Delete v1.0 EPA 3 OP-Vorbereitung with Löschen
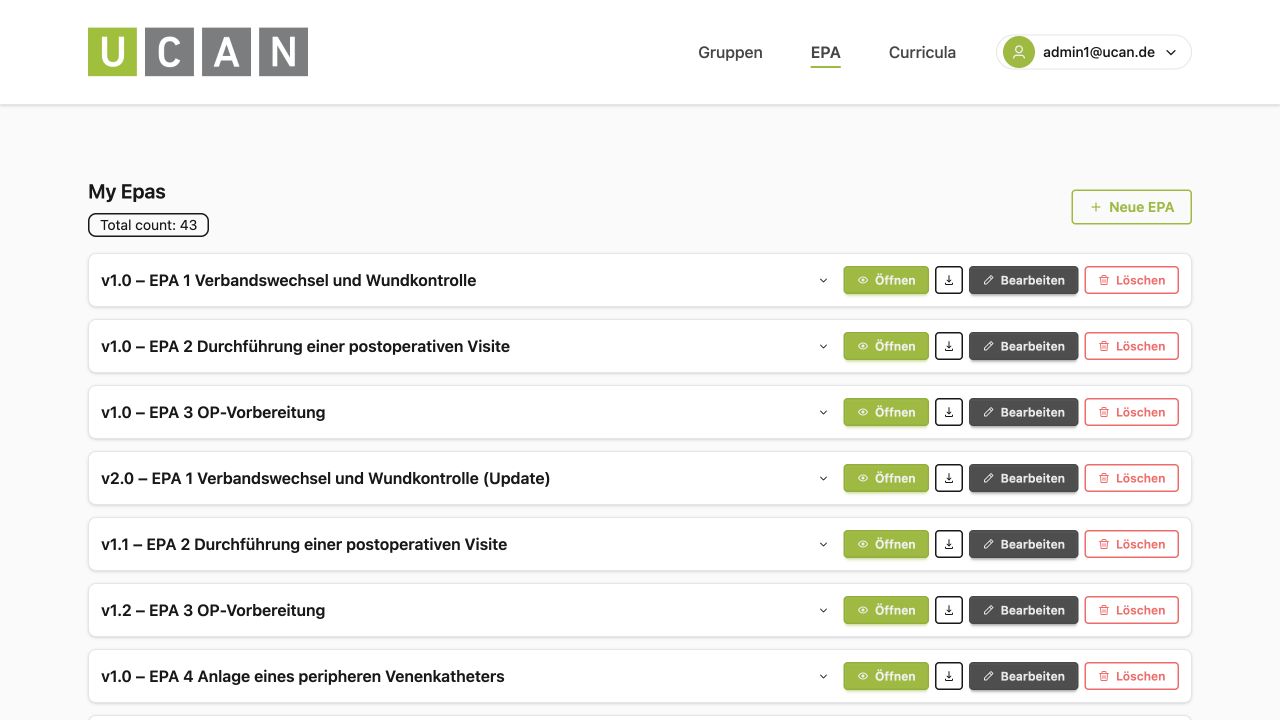This screenshot has width=1280, height=720. [1132, 412]
